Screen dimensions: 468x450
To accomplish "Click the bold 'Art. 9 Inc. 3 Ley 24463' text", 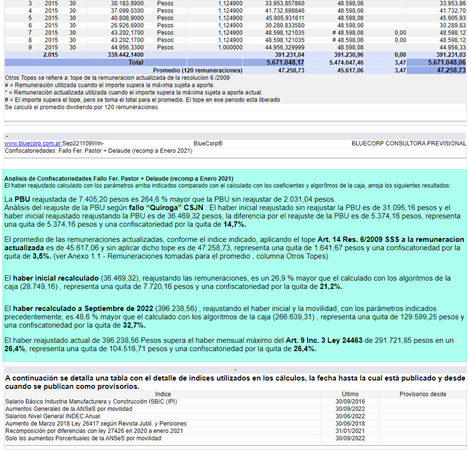I will [x=324, y=340].
